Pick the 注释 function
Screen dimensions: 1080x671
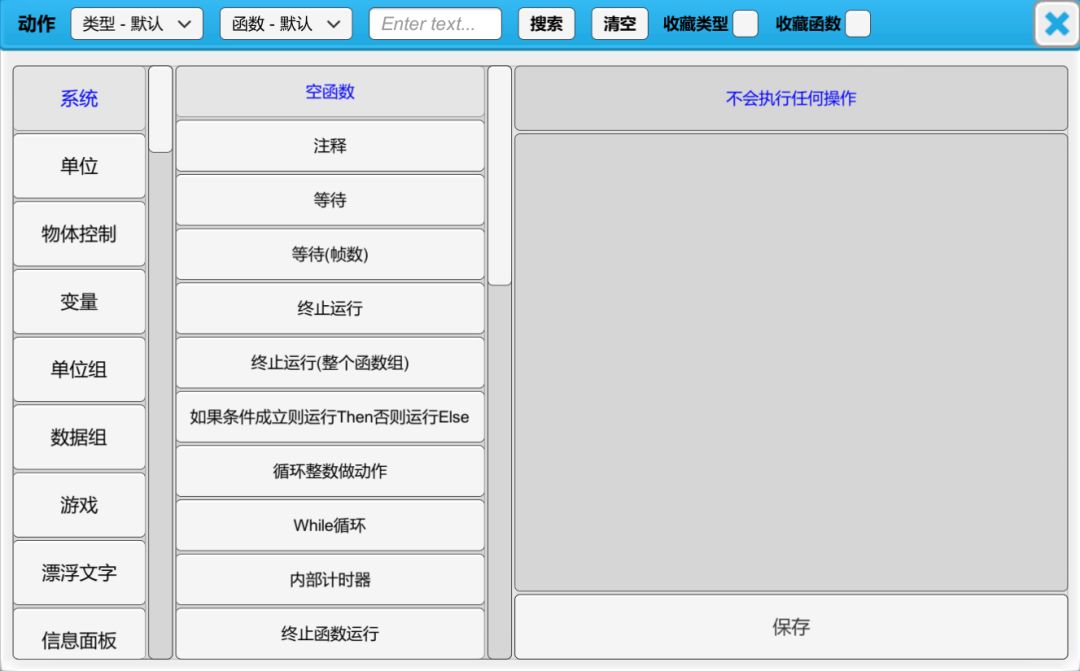(330, 146)
